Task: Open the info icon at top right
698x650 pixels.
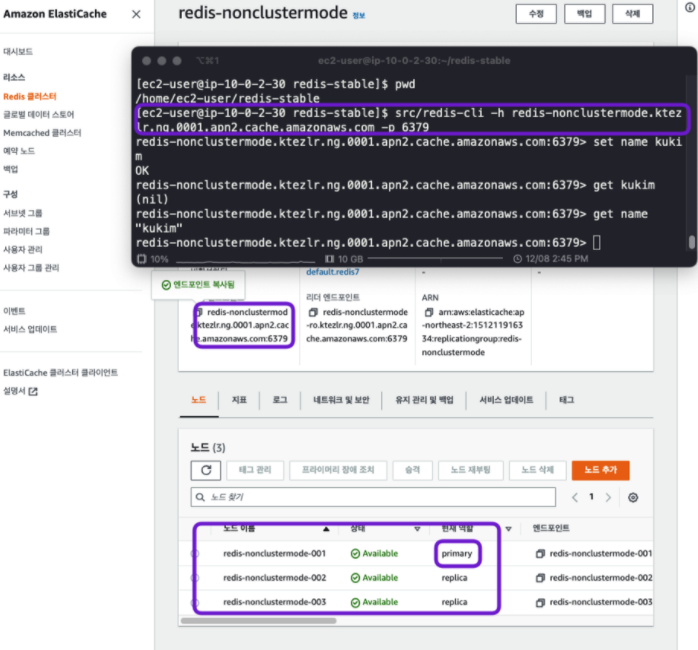Action: coord(690,8)
